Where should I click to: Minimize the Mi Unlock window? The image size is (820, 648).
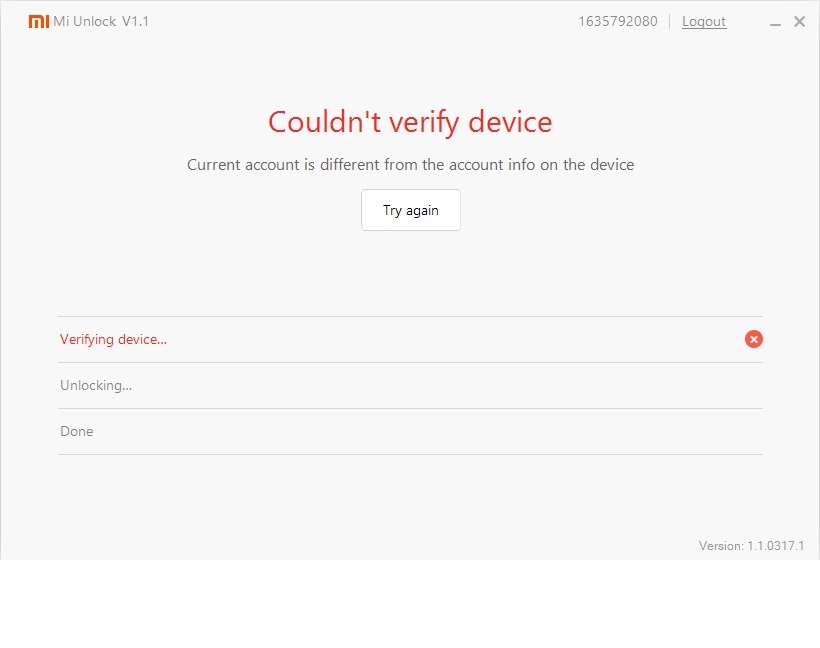pos(775,22)
